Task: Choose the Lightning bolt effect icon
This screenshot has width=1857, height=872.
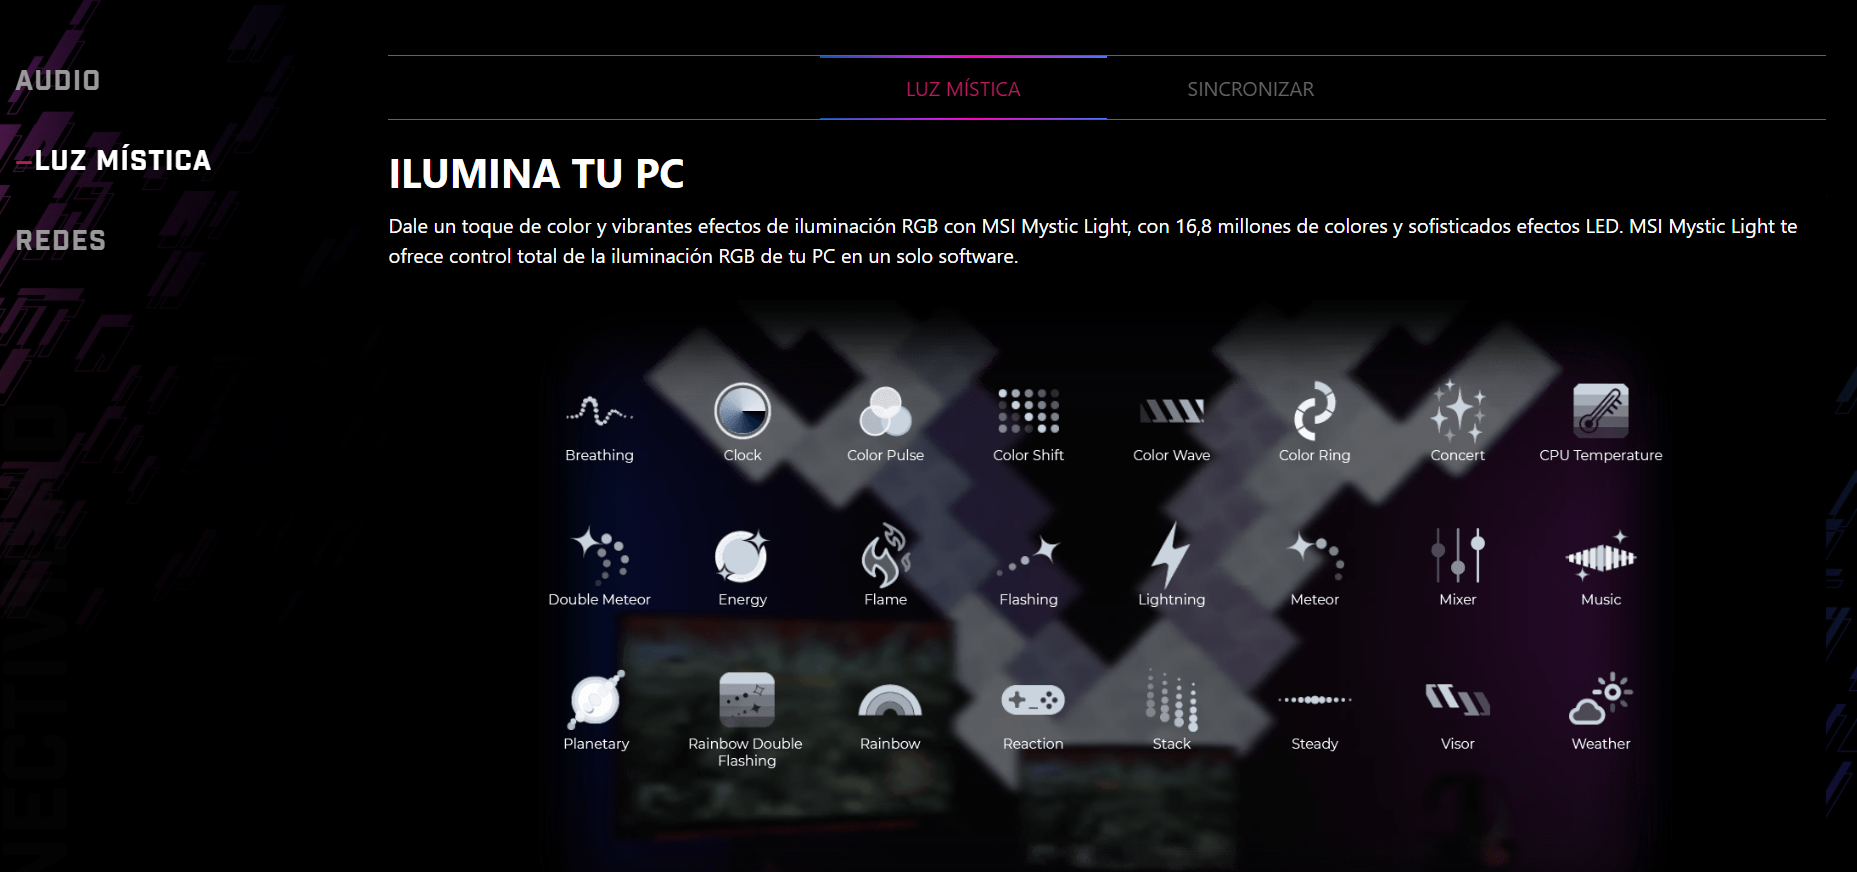Action: pos(1170,555)
